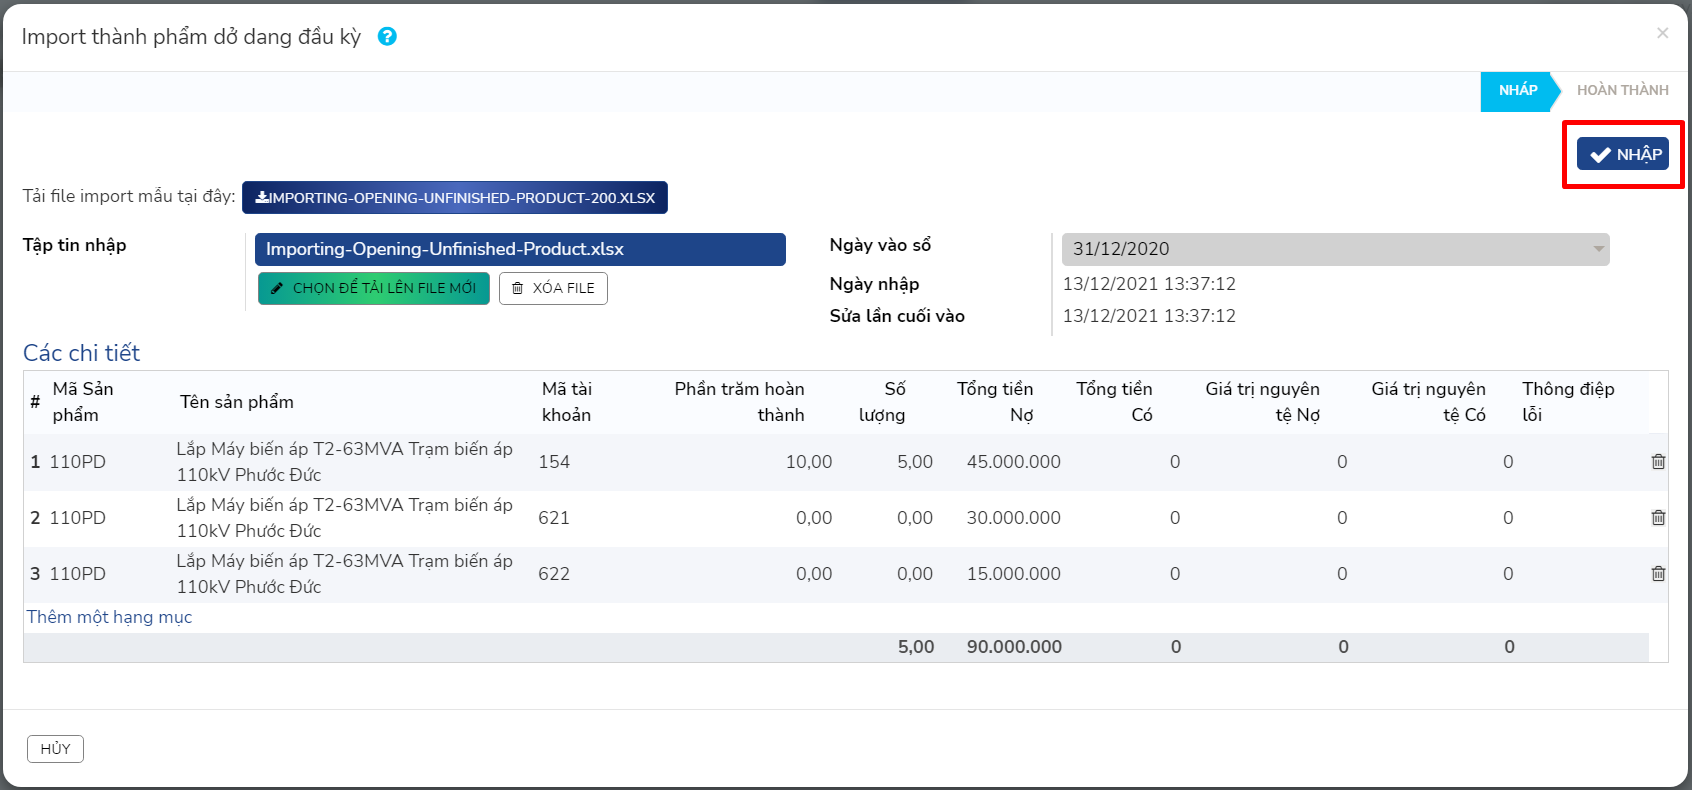Click account code 622 cell

coord(554,574)
